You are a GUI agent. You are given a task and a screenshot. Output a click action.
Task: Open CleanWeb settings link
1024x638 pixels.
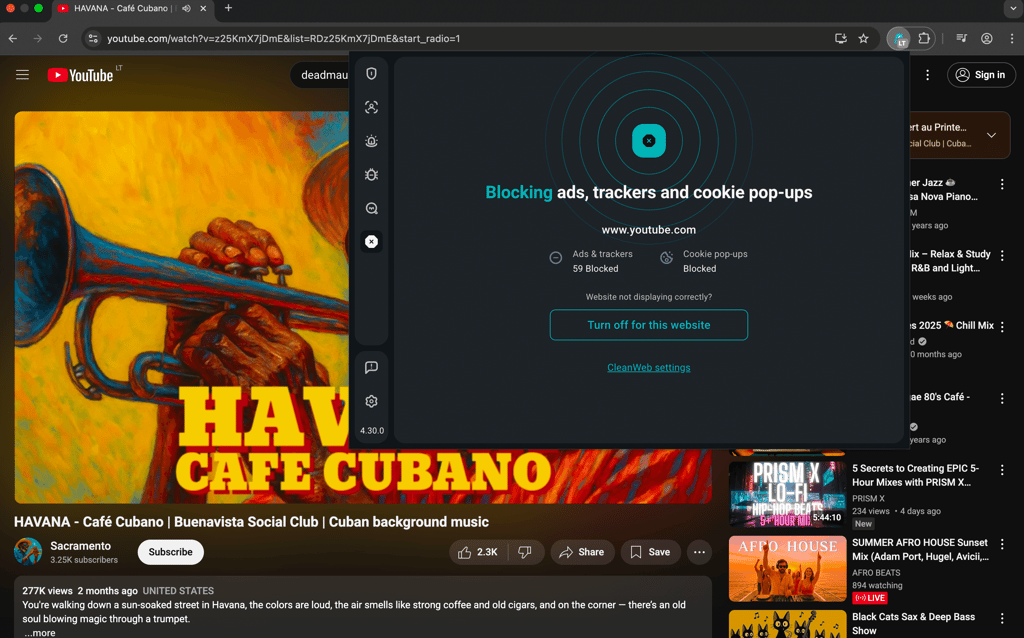648,368
